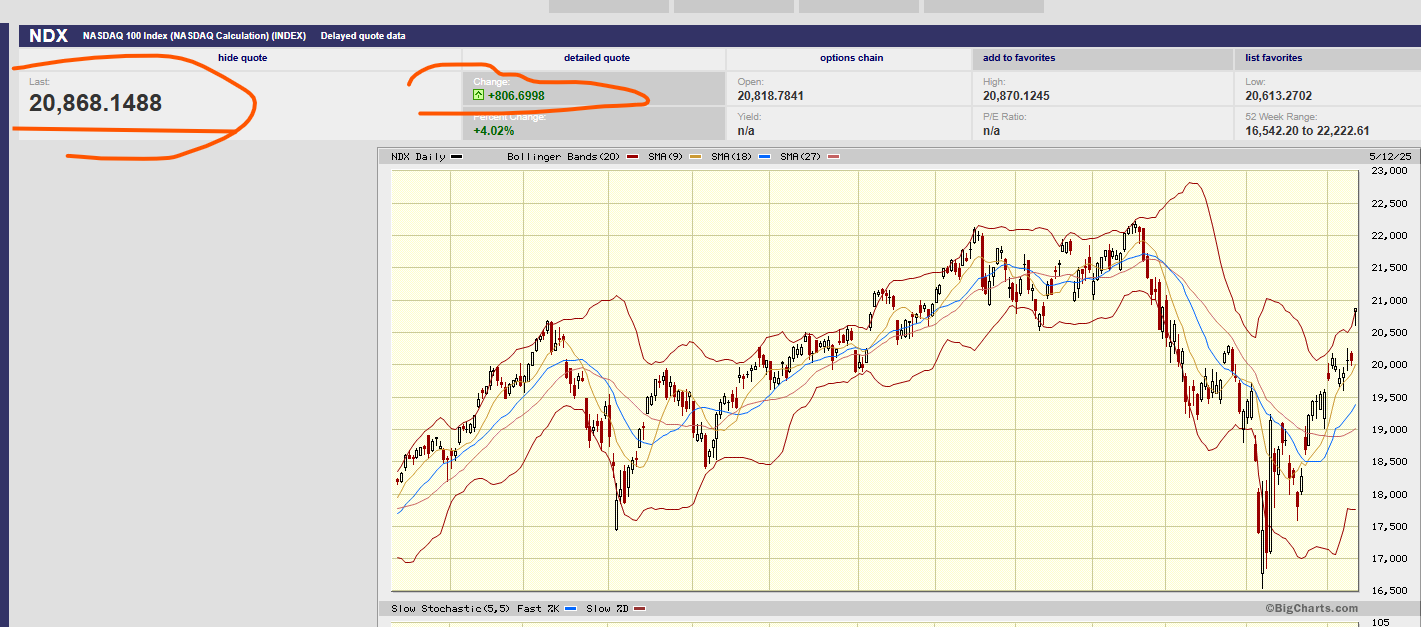Click the blue Fast %K legend swatch
1421x627 pixels.
pyautogui.click(x=571, y=608)
